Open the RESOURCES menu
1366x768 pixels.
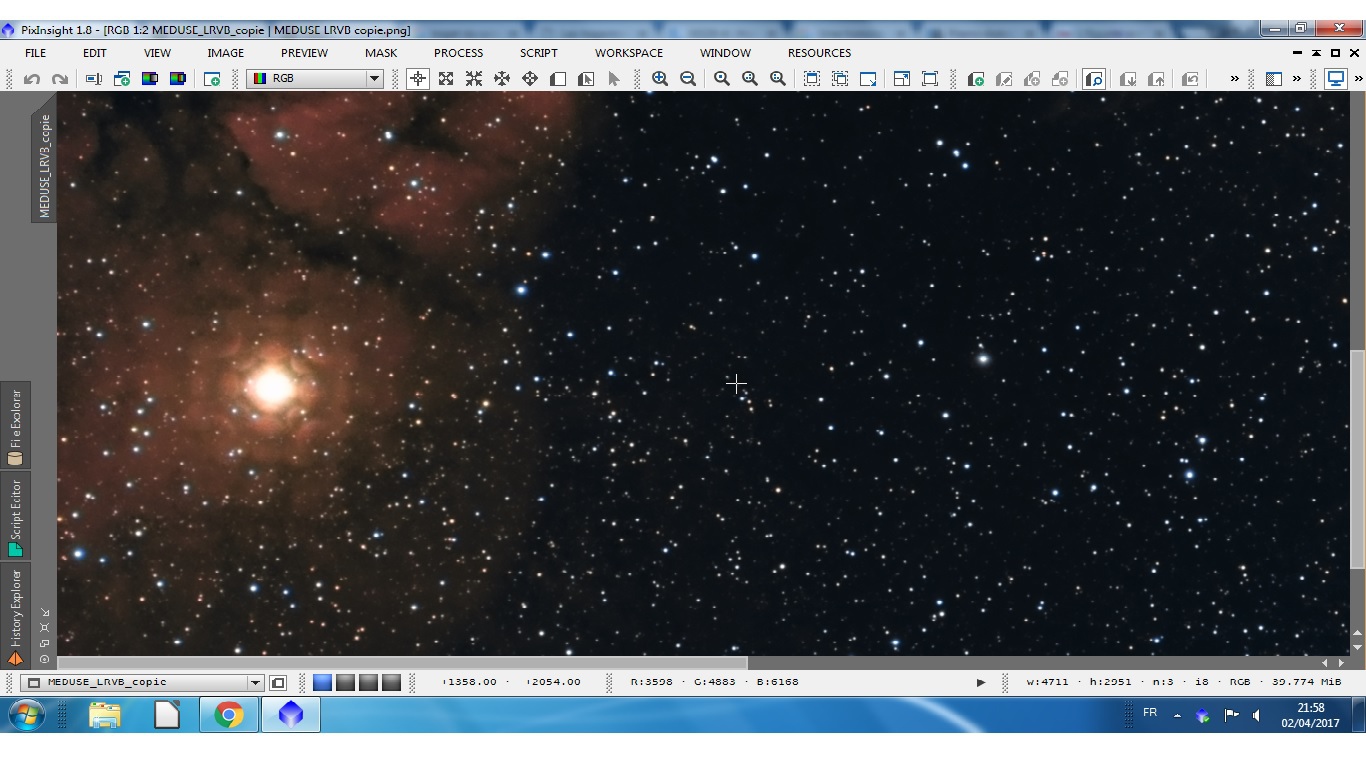click(x=819, y=53)
